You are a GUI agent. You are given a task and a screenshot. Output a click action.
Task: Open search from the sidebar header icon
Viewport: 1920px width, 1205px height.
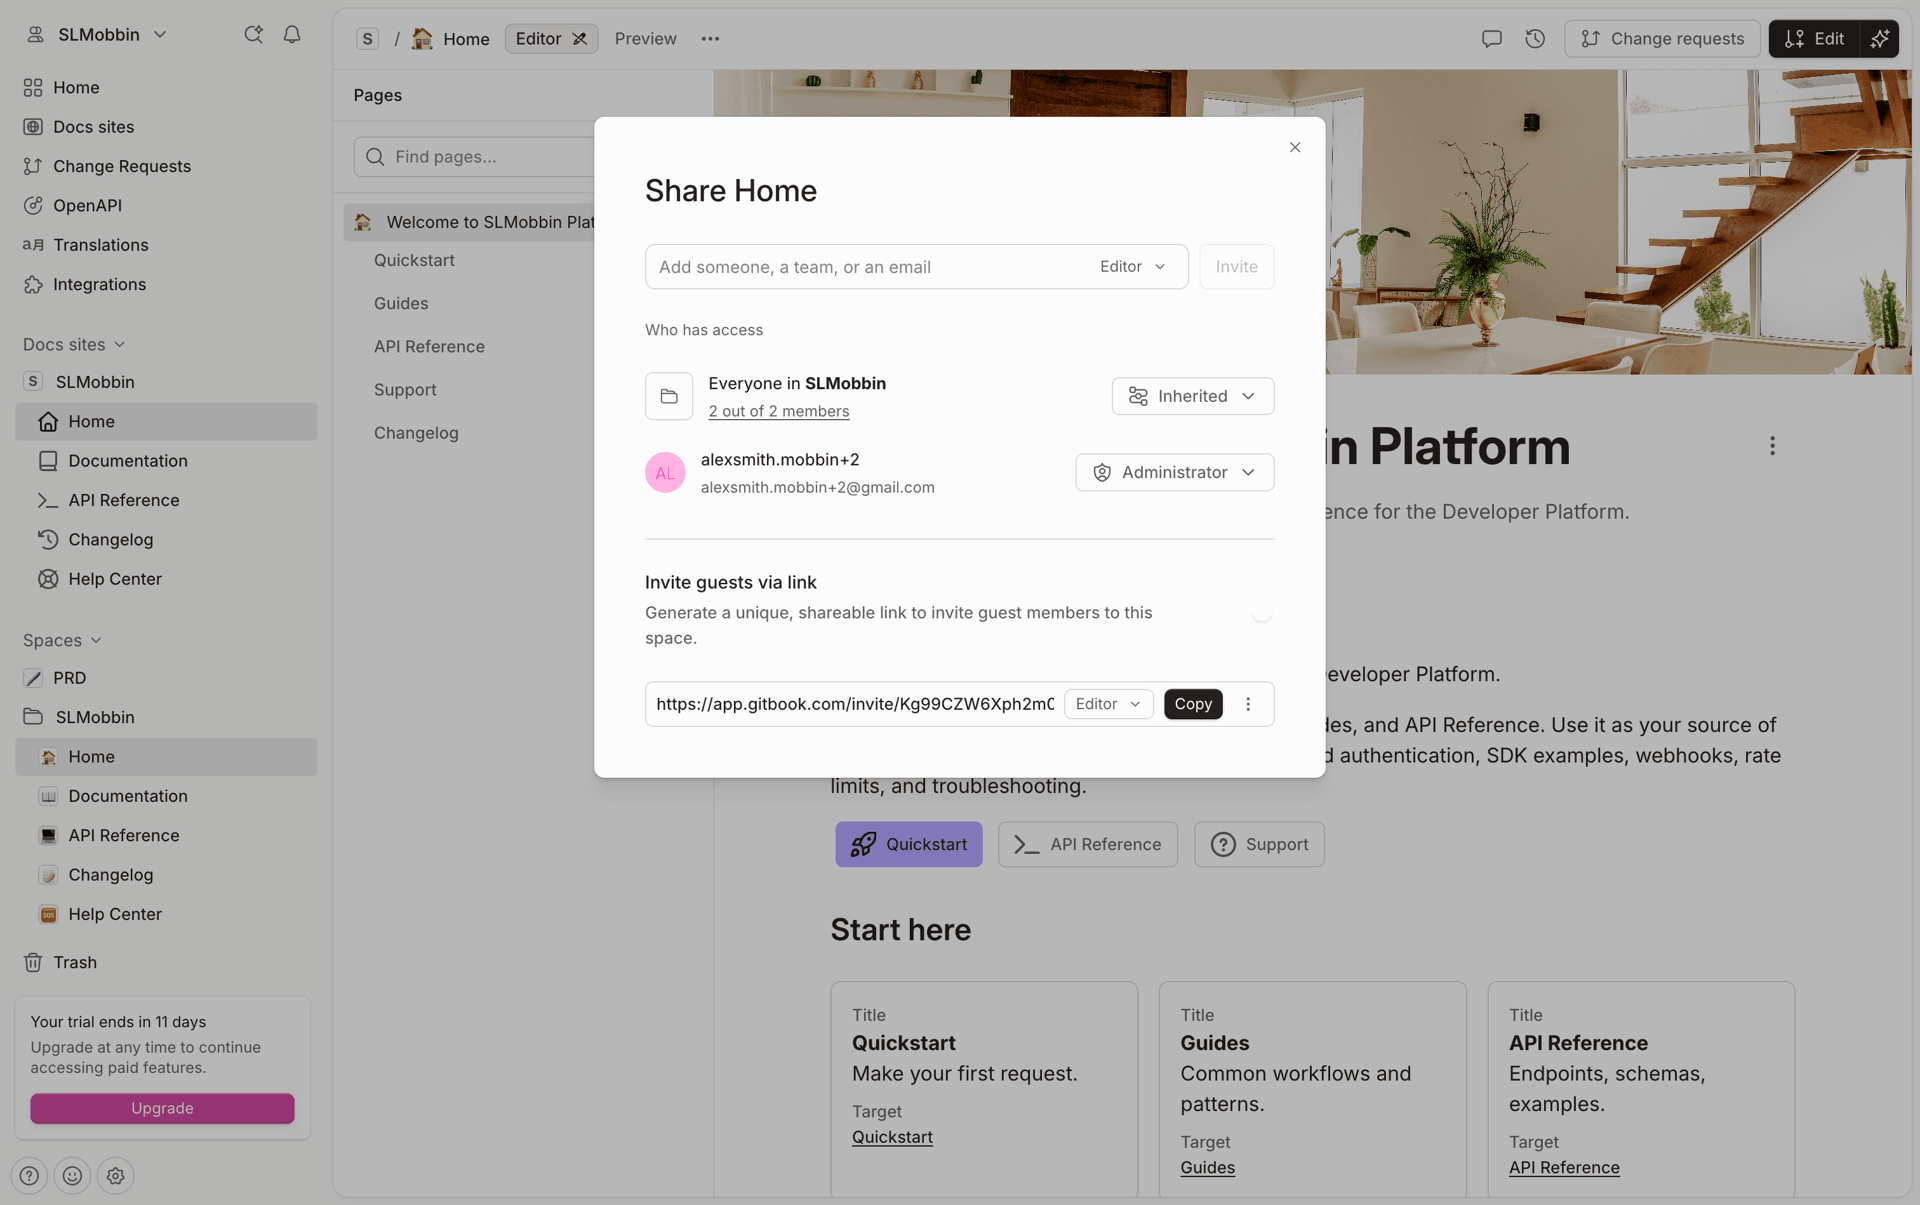pyautogui.click(x=253, y=34)
